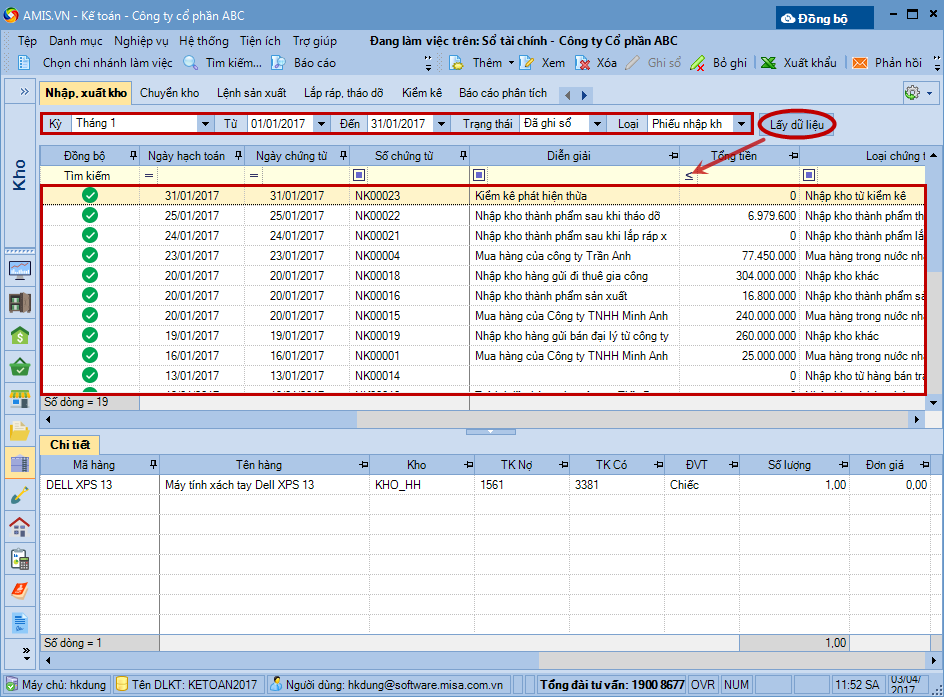944x697 pixels.
Task: Open the Nghiệp vụ menu
Action: tap(141, 41)
